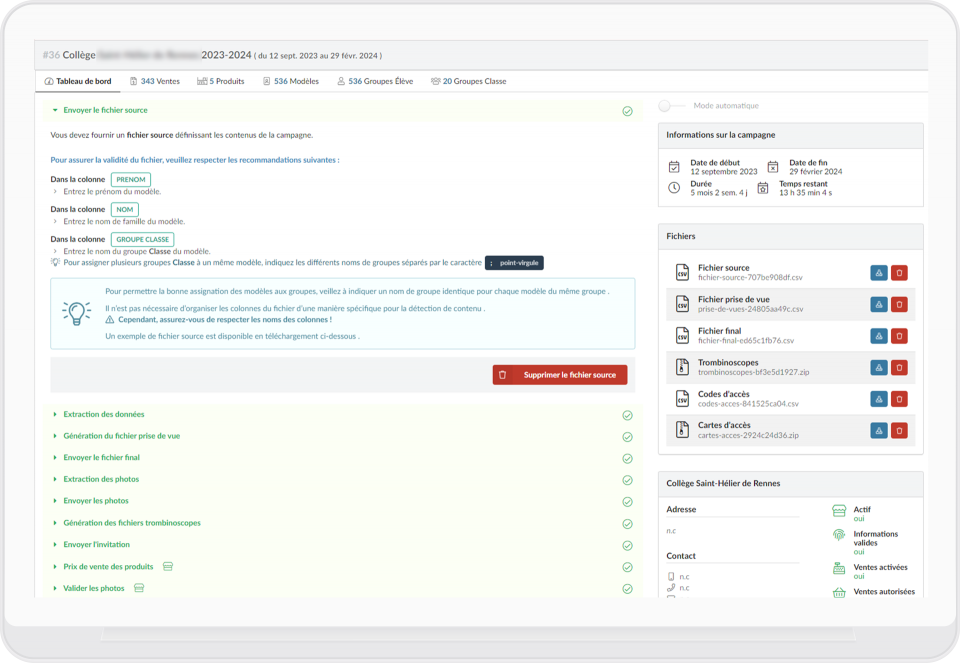Click the Trombinoscopes zip file icon
This screenshot has width=960, height=663.
pos(682,367)
